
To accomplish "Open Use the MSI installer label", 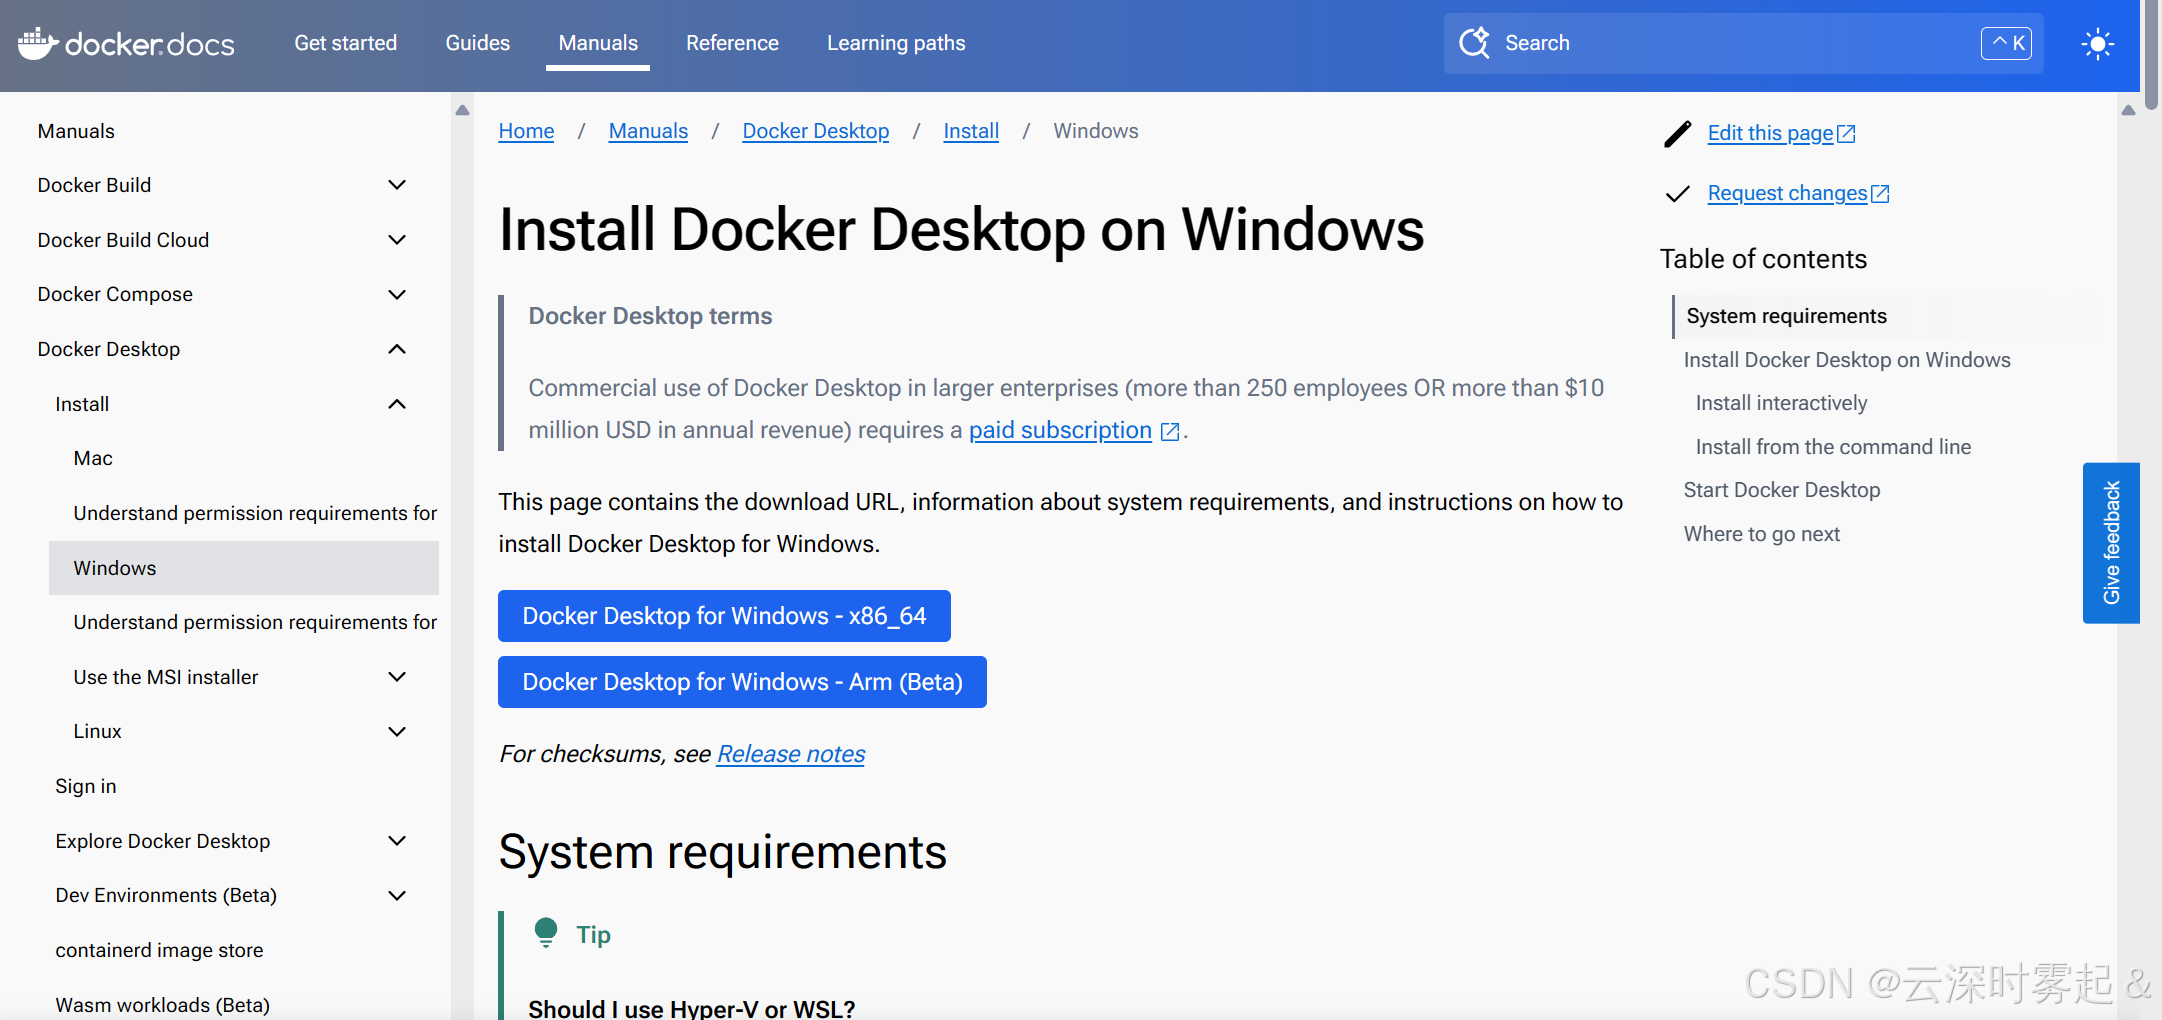I will 166,677.
